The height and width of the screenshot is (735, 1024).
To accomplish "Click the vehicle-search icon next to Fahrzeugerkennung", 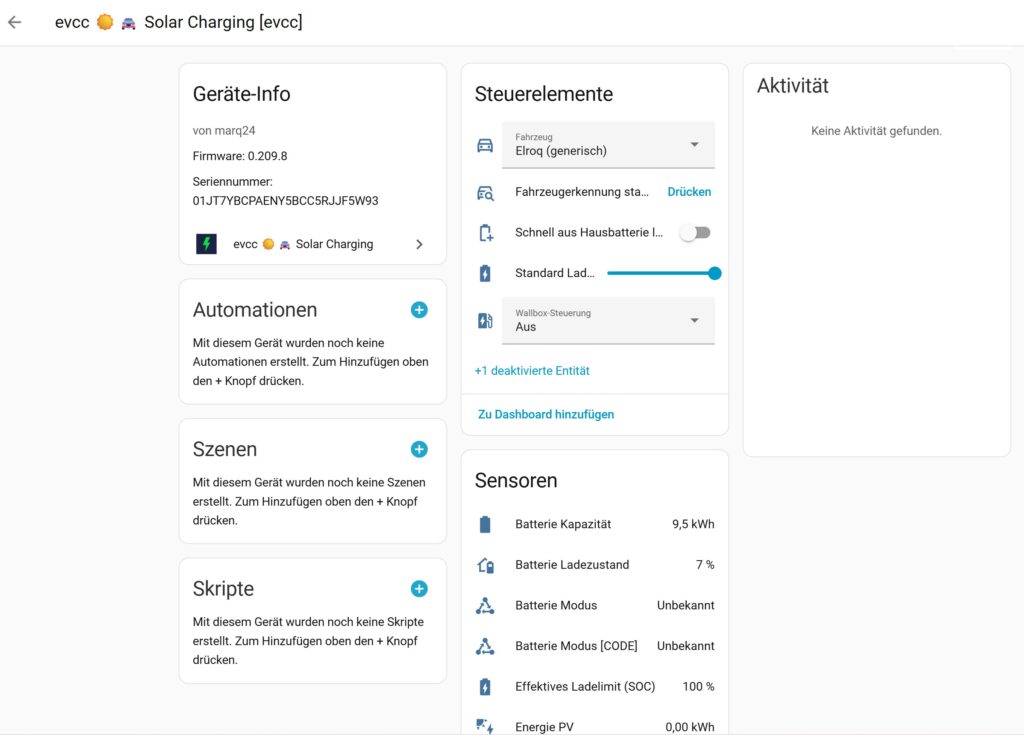I will [x=485, y=191].
